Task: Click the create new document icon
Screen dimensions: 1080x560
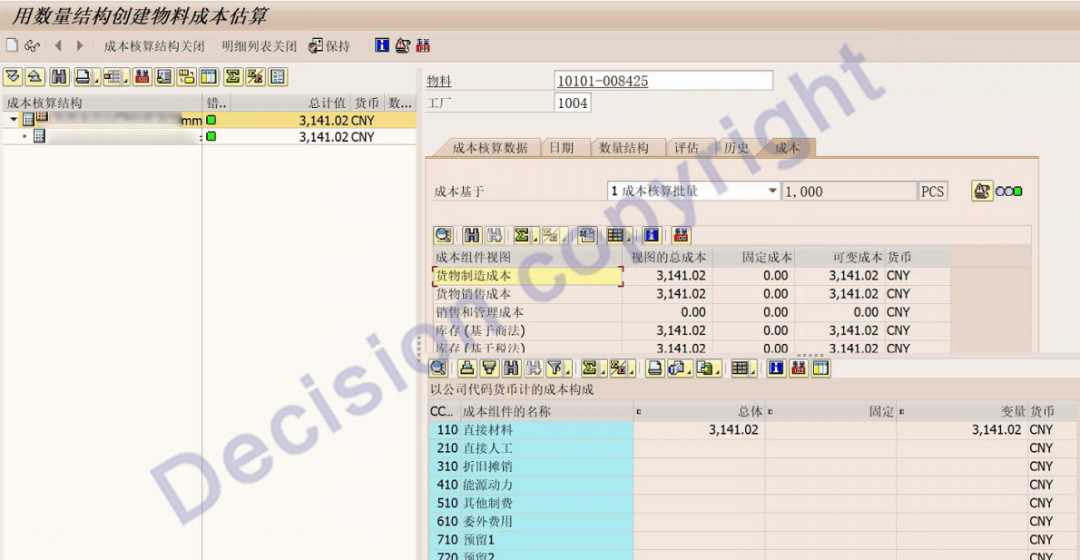Action: pos(12,46)
